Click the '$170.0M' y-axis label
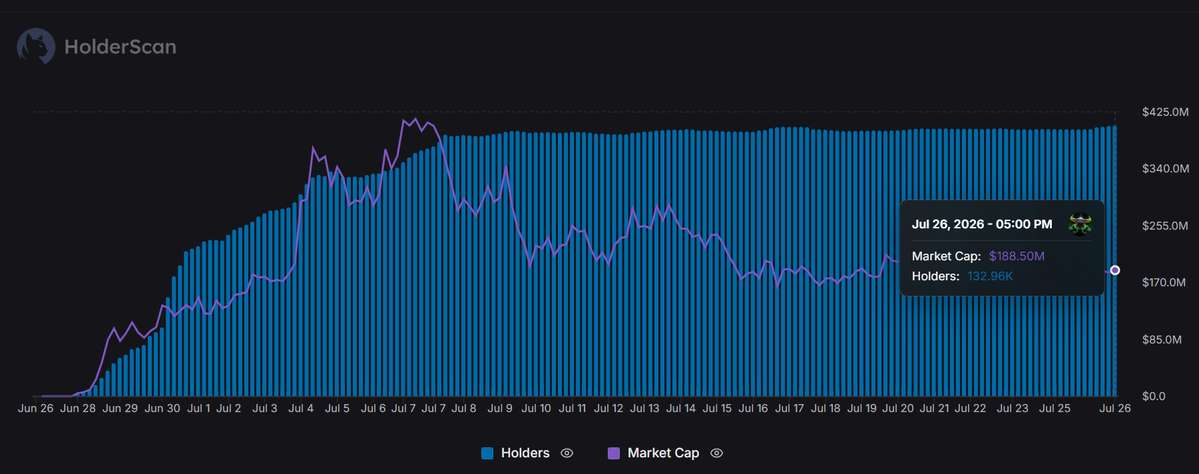 [x=1165, y=282]
